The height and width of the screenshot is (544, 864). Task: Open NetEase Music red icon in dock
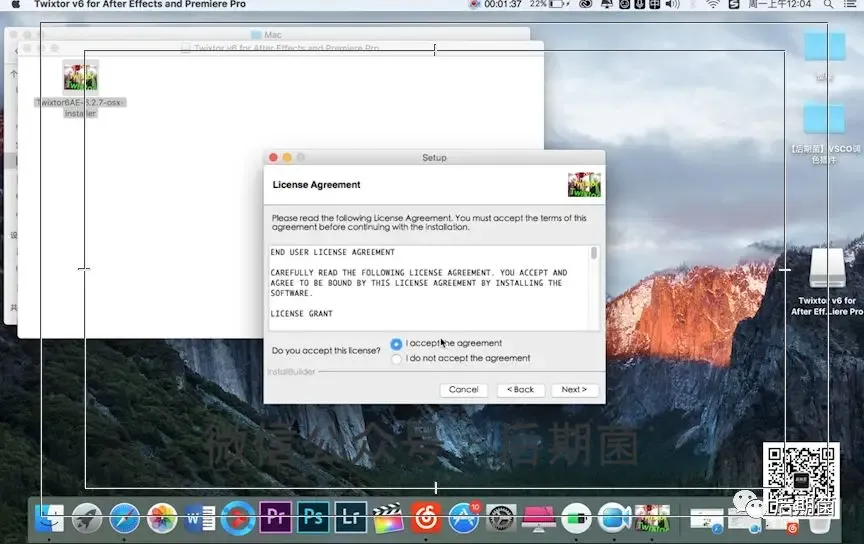[426, 518]
